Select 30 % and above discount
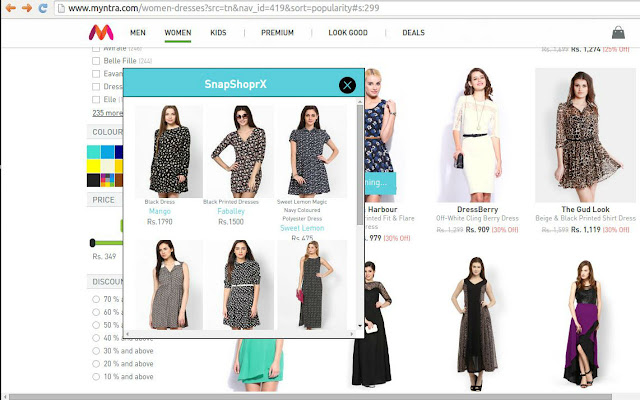Viewport: 640px width, 400px height. pyautogui.click(x=96, y=351)
